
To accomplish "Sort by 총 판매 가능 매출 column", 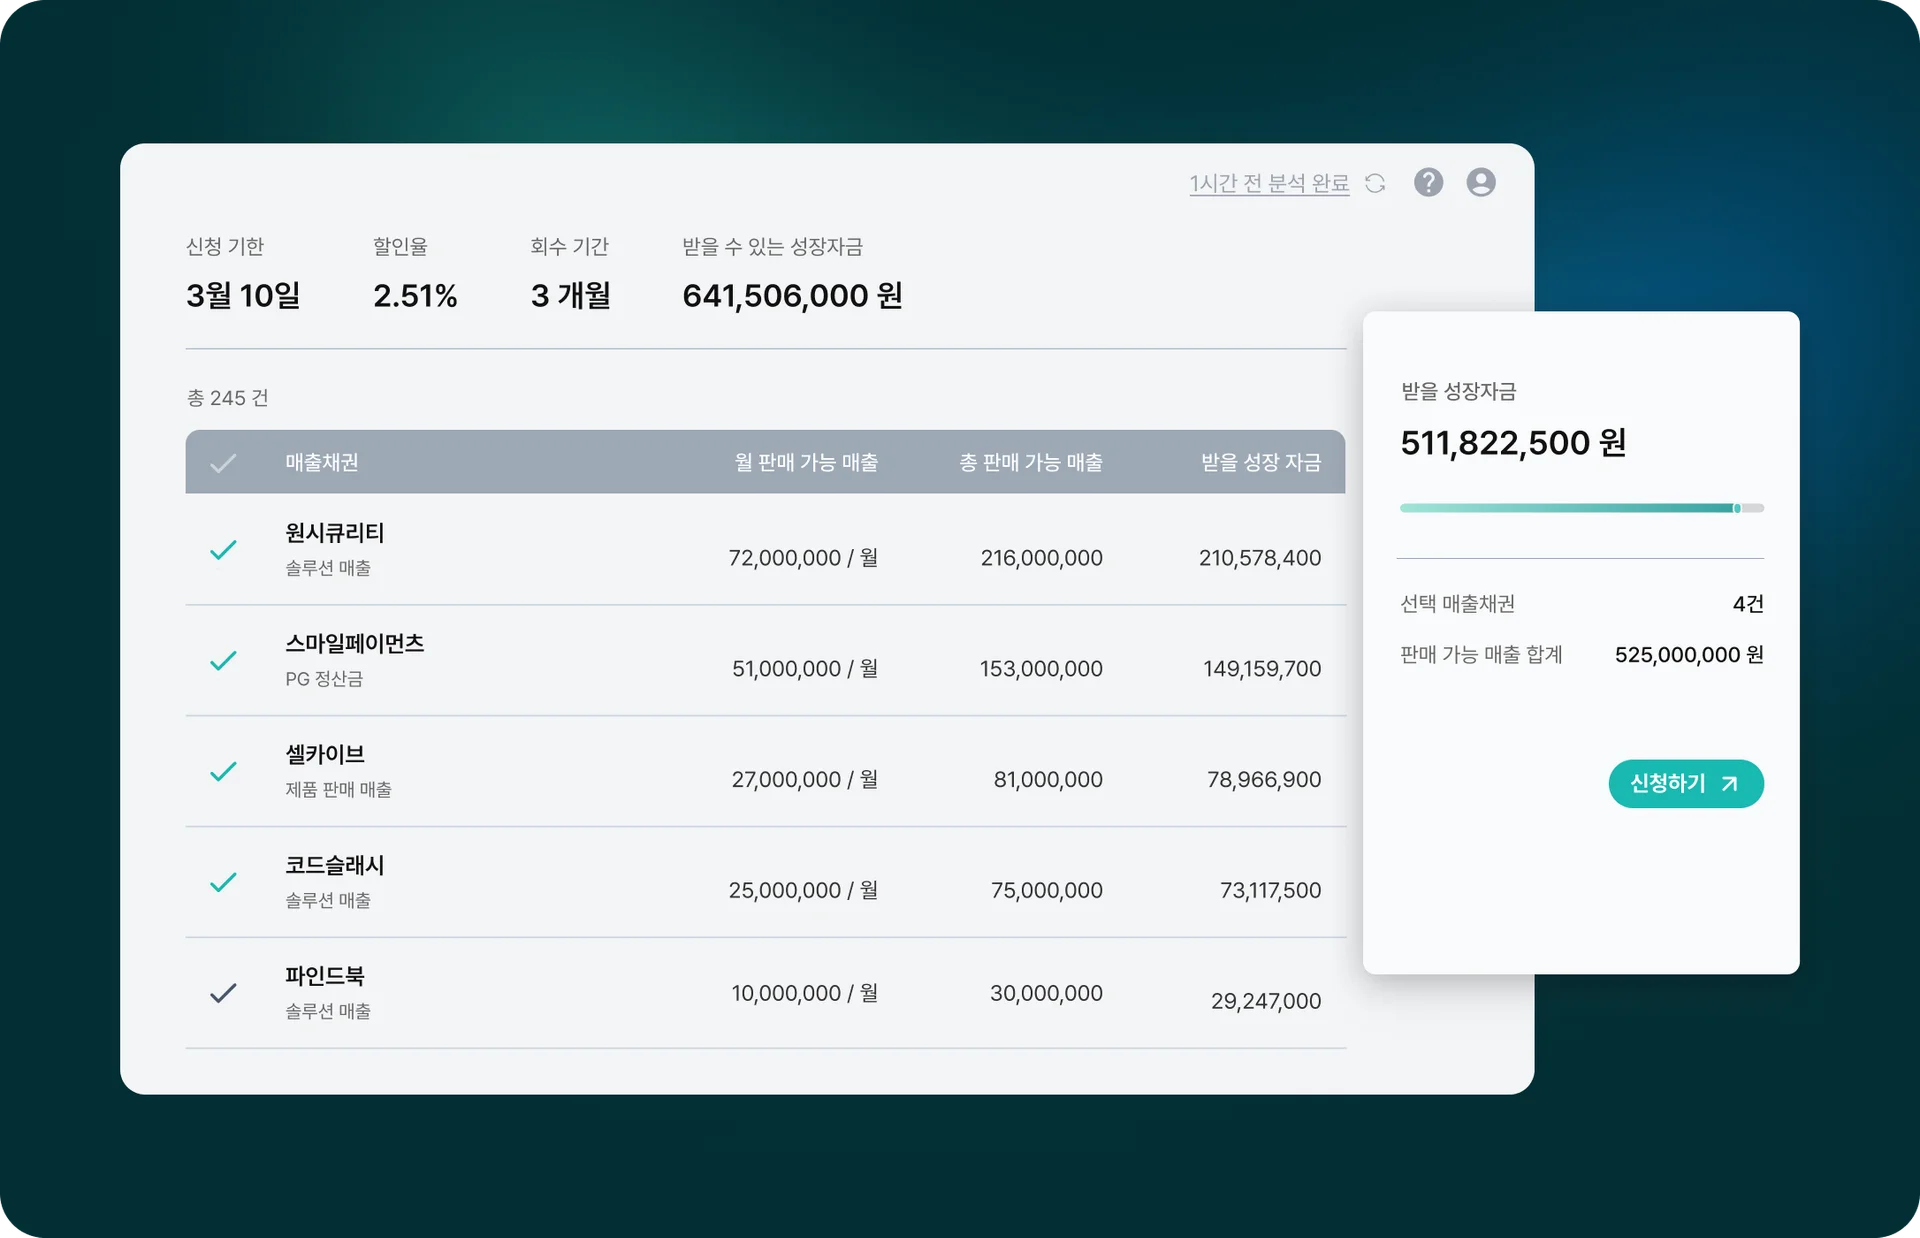I will pos(1030,463).
